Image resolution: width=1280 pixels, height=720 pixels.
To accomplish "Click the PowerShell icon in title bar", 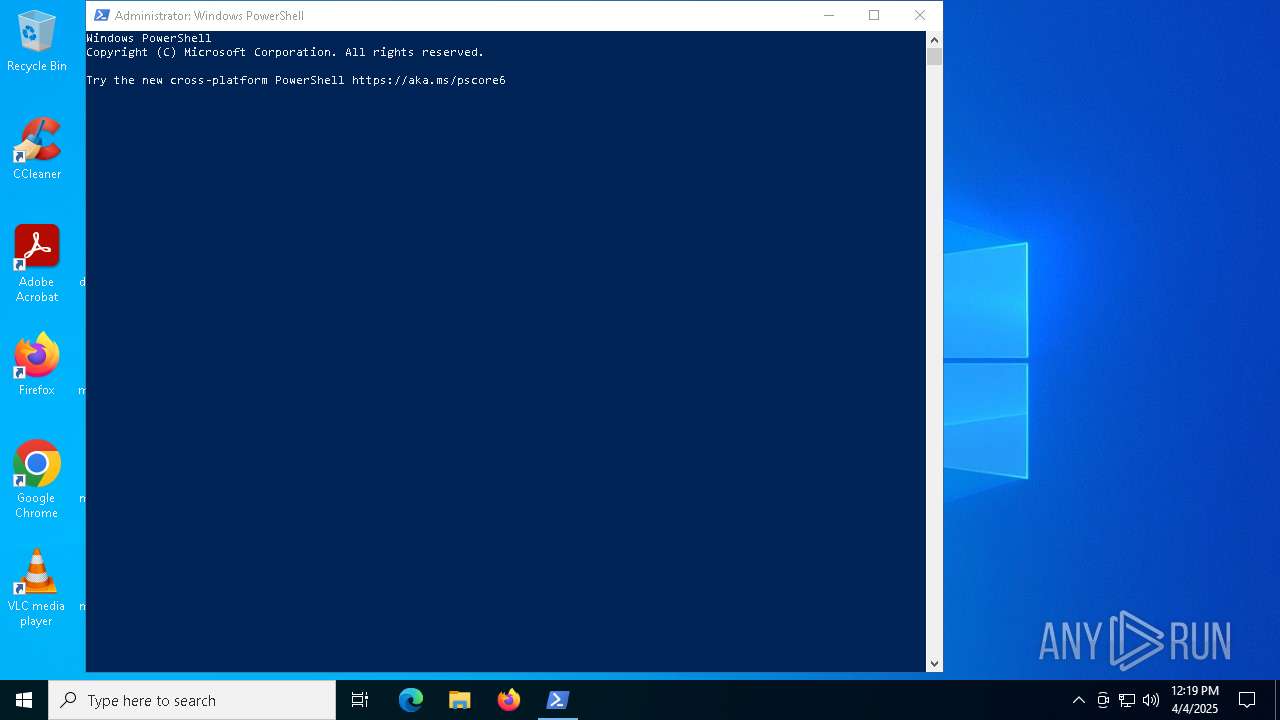I will click(x=101, y=15).
